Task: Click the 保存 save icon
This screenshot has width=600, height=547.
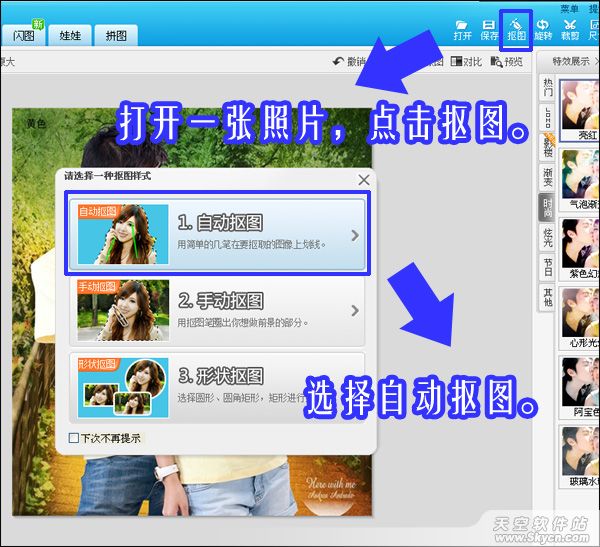Action: (489, 30)
